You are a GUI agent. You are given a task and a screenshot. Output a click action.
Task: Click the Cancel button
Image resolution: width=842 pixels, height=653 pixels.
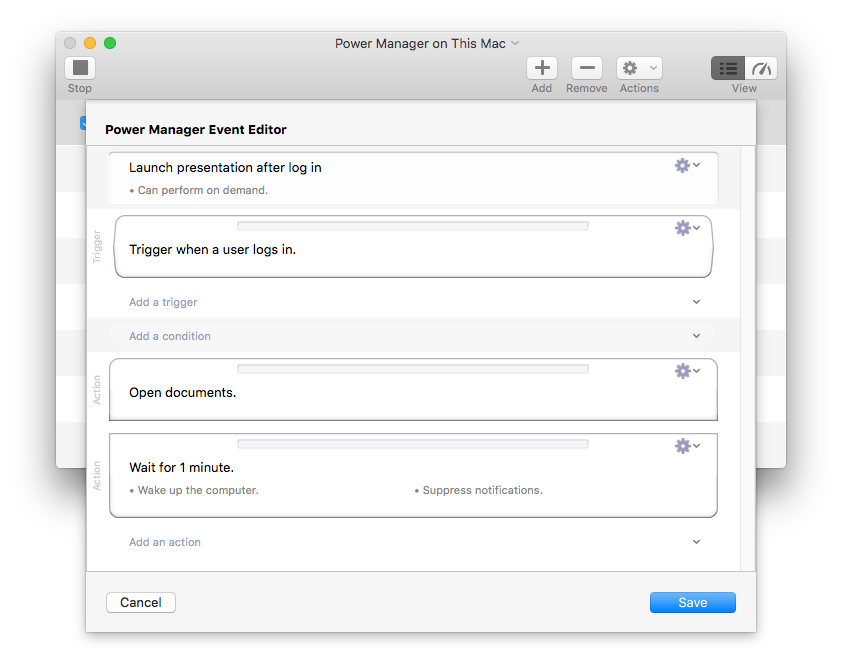(141, 603)
